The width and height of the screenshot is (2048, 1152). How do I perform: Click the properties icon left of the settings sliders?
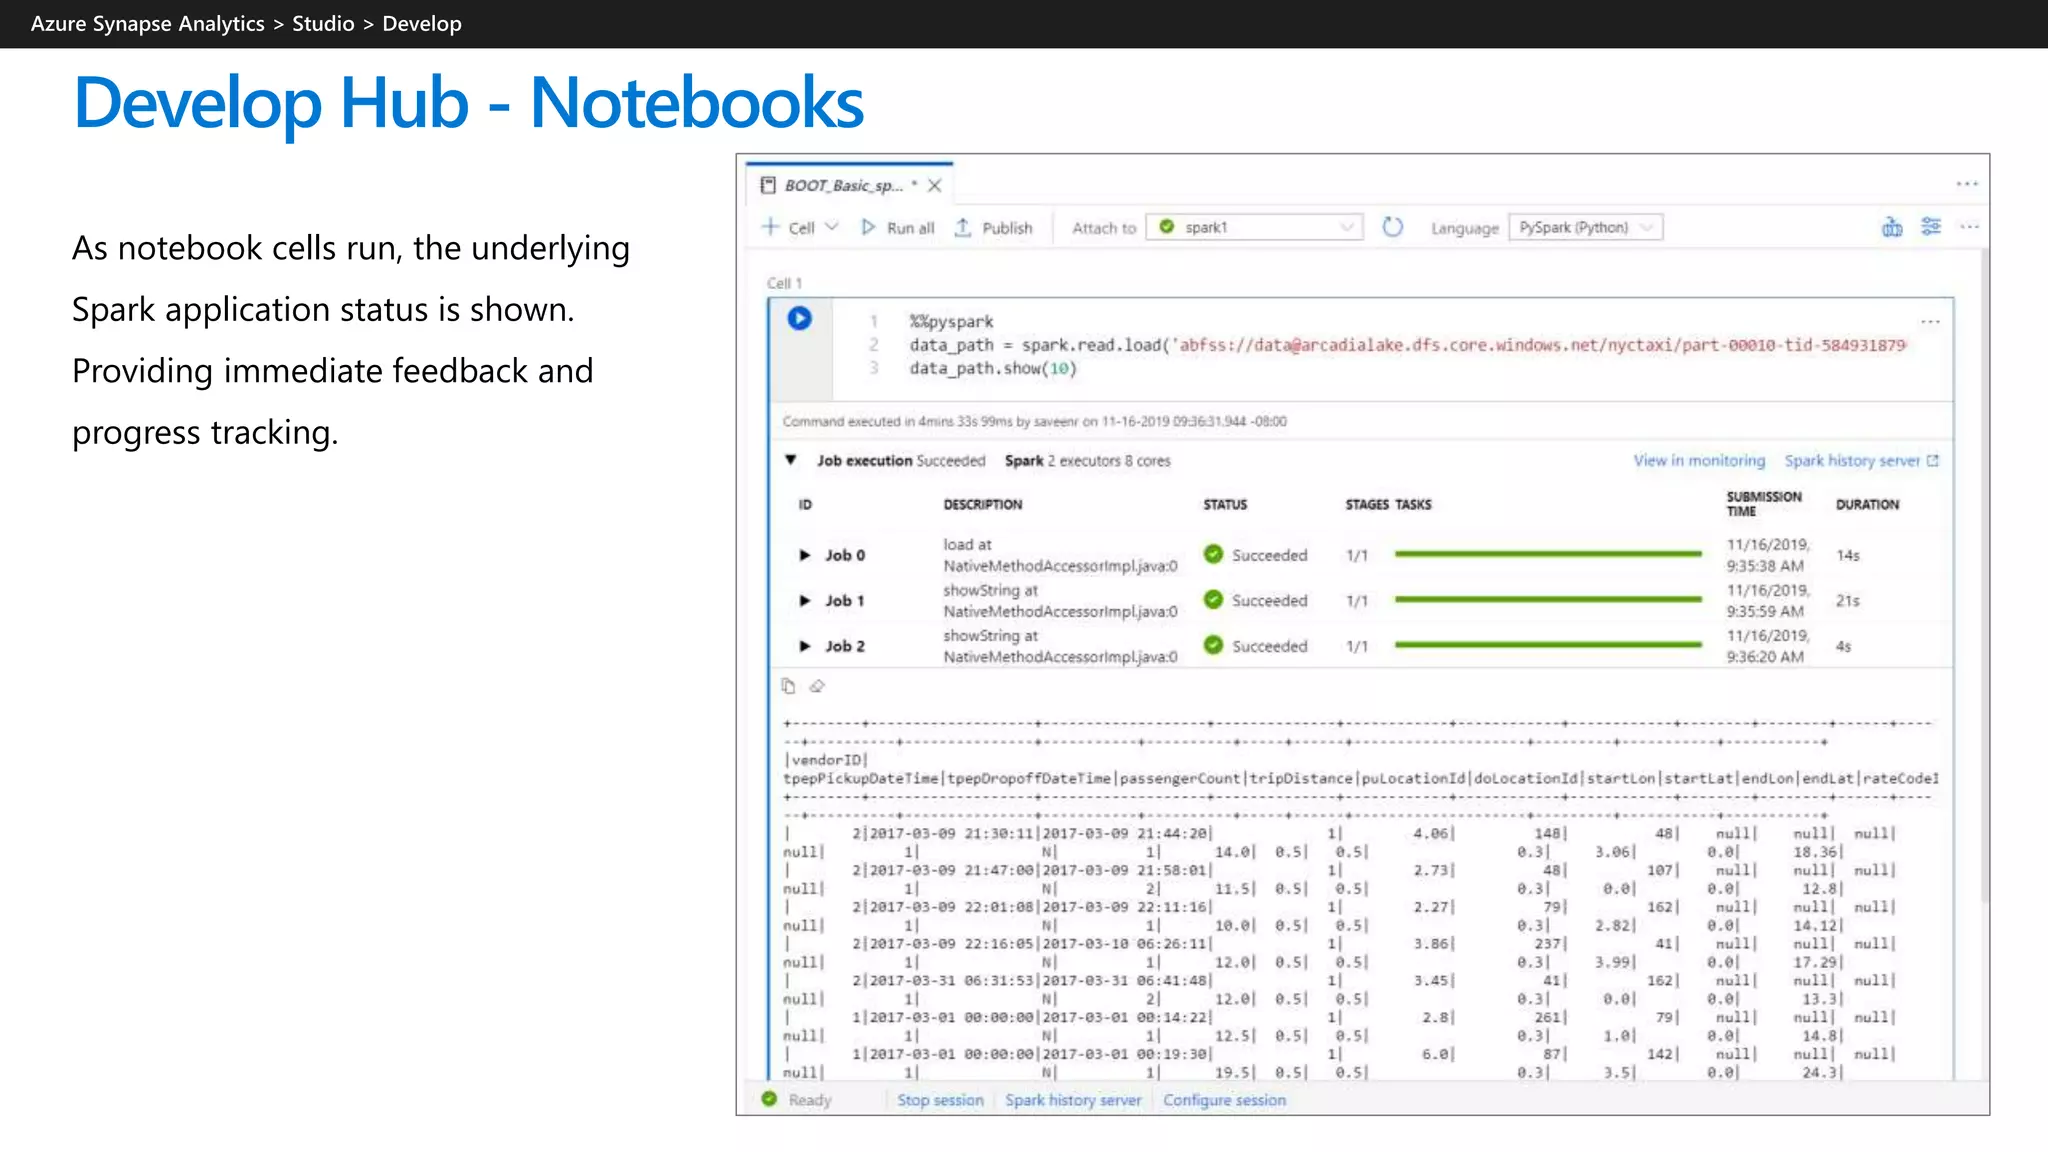coord(1892,227)
